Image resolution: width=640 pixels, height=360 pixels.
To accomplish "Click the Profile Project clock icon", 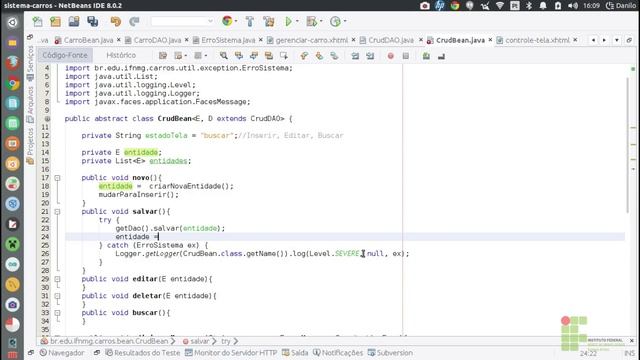I will (335, 21).
